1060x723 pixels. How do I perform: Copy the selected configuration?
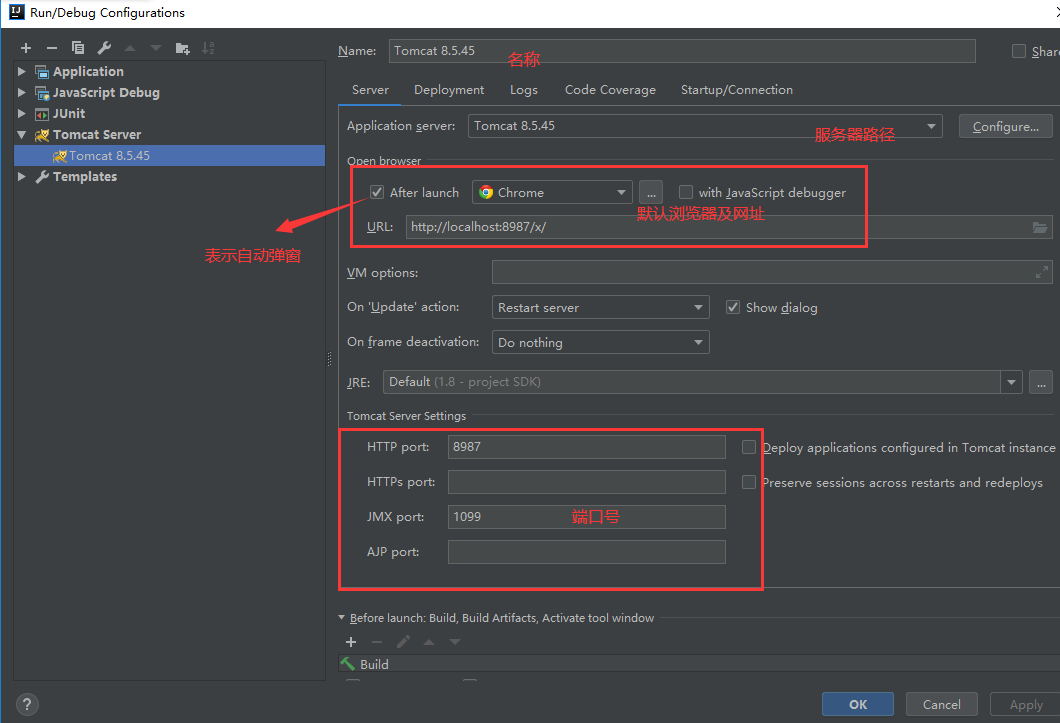coord(78,48)
